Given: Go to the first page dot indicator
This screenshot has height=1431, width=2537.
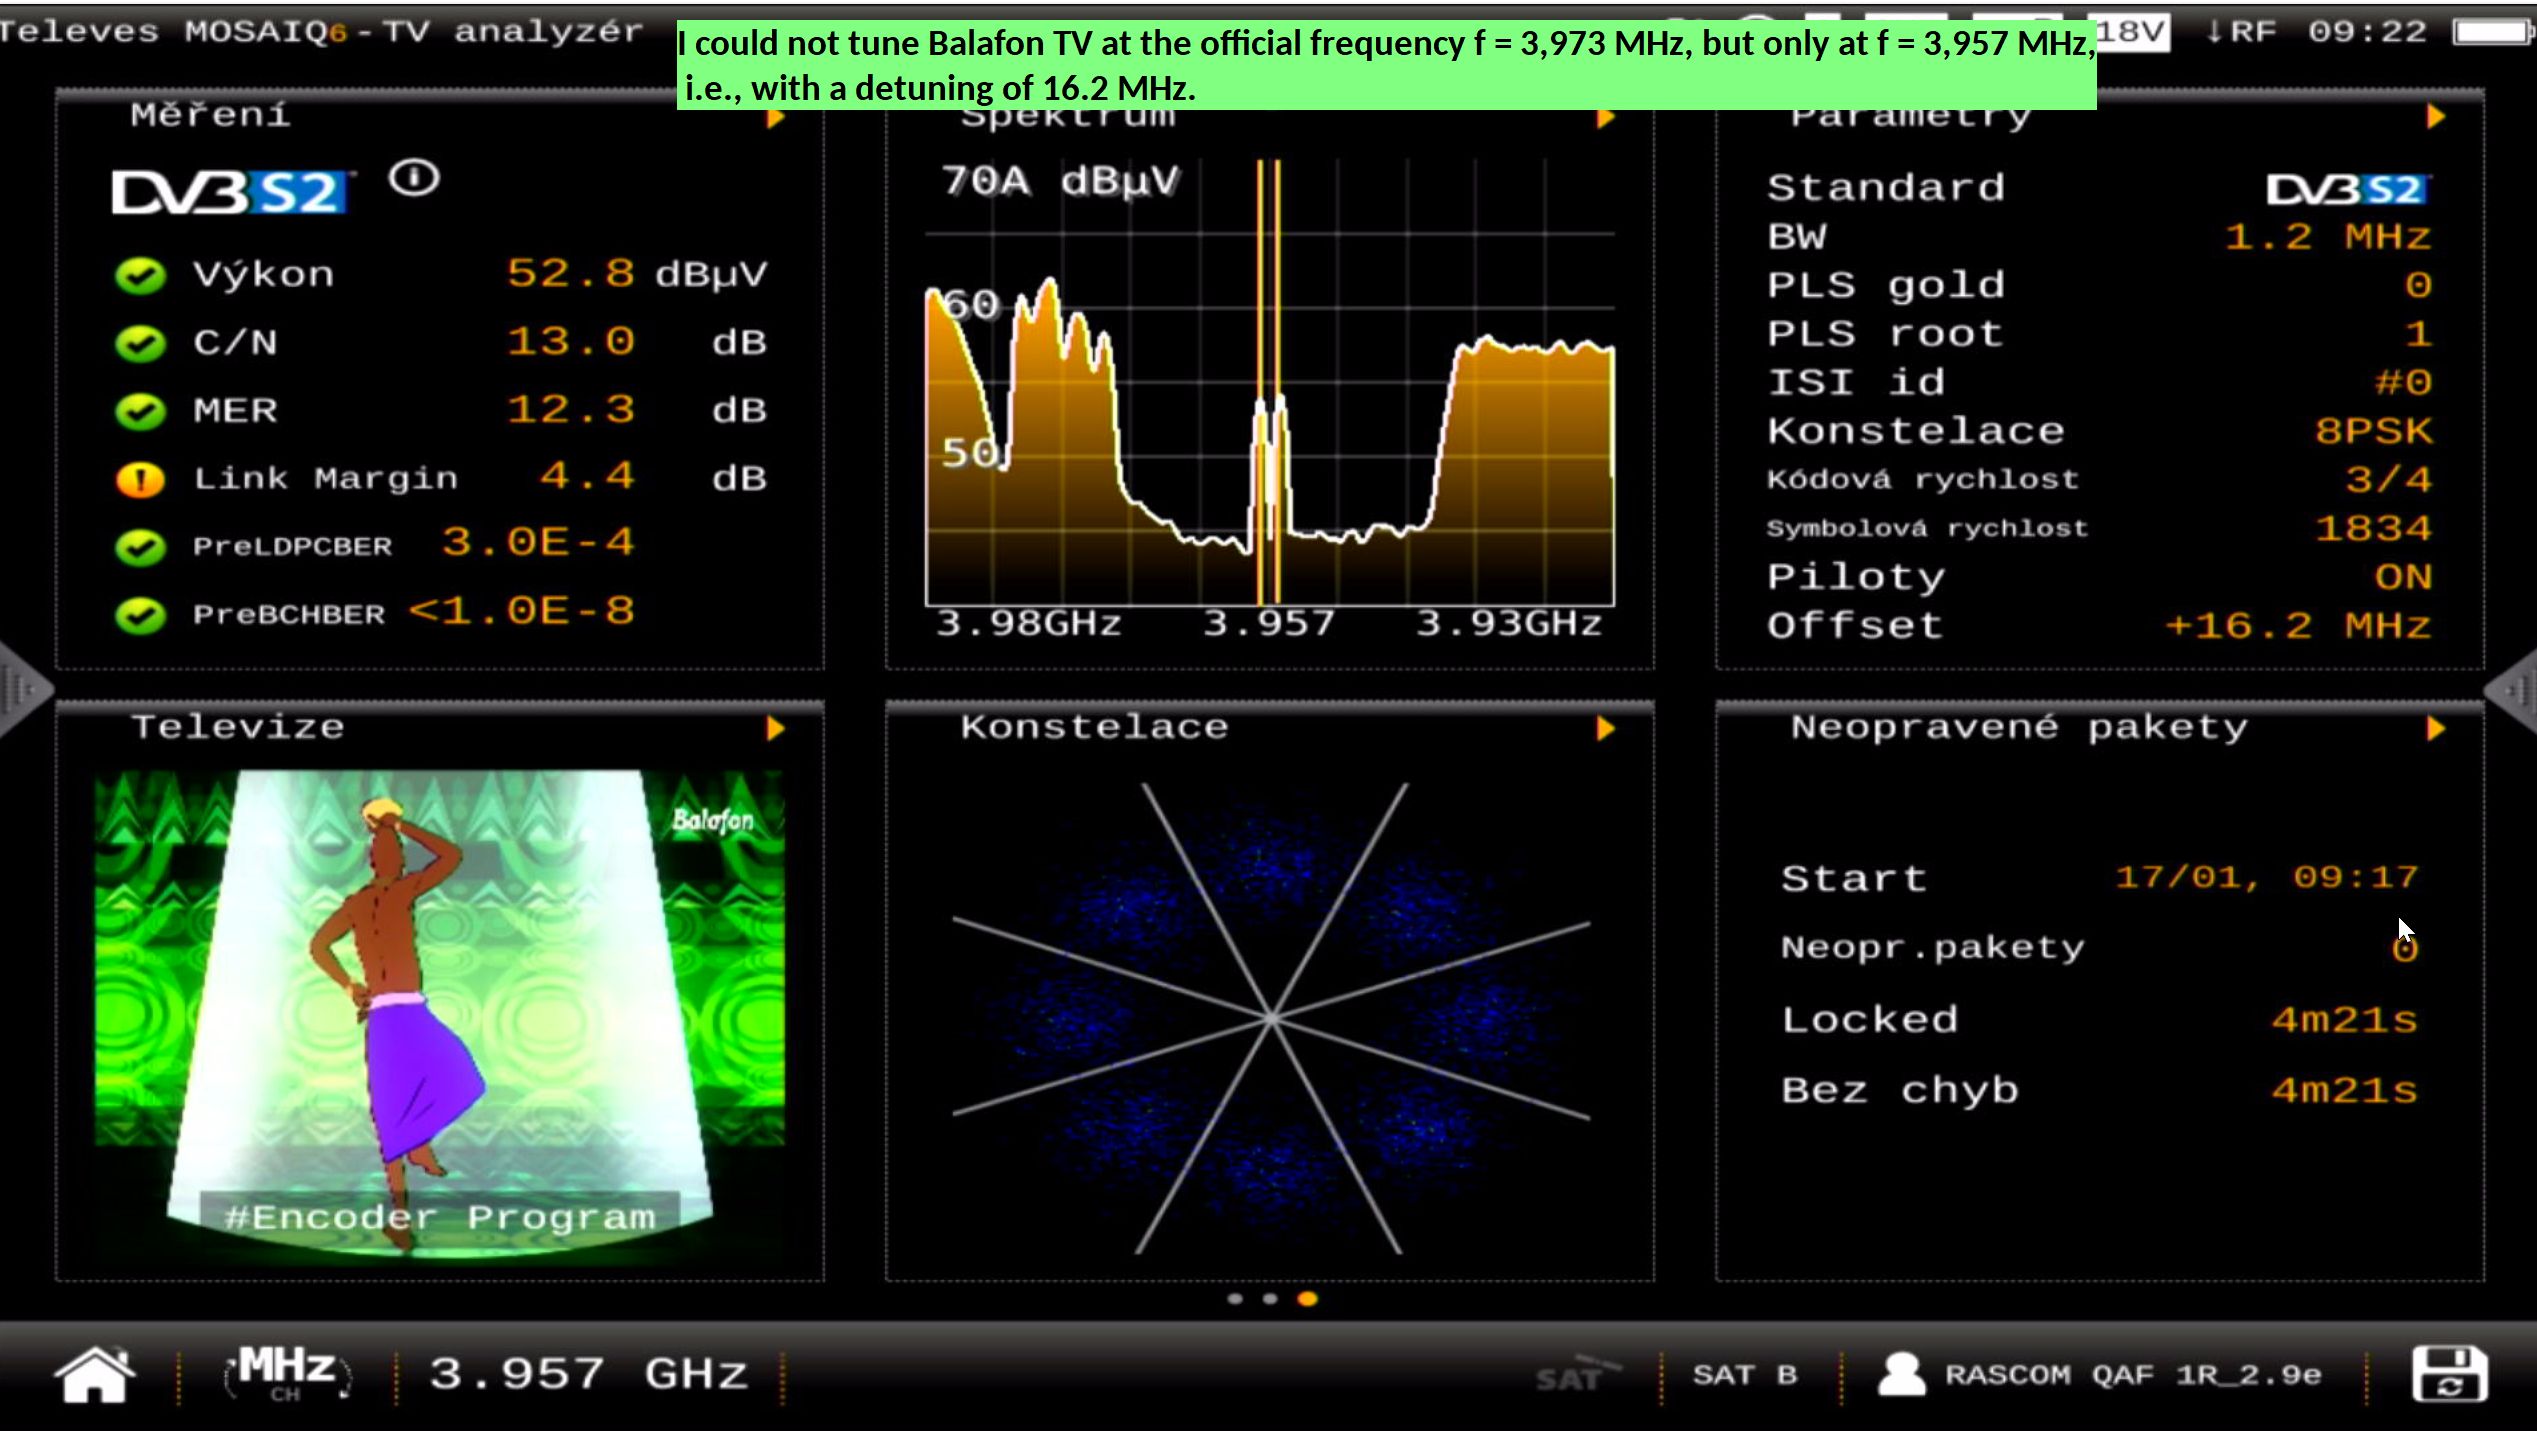Looking at the screenshot, I should pos(1235,1299).
